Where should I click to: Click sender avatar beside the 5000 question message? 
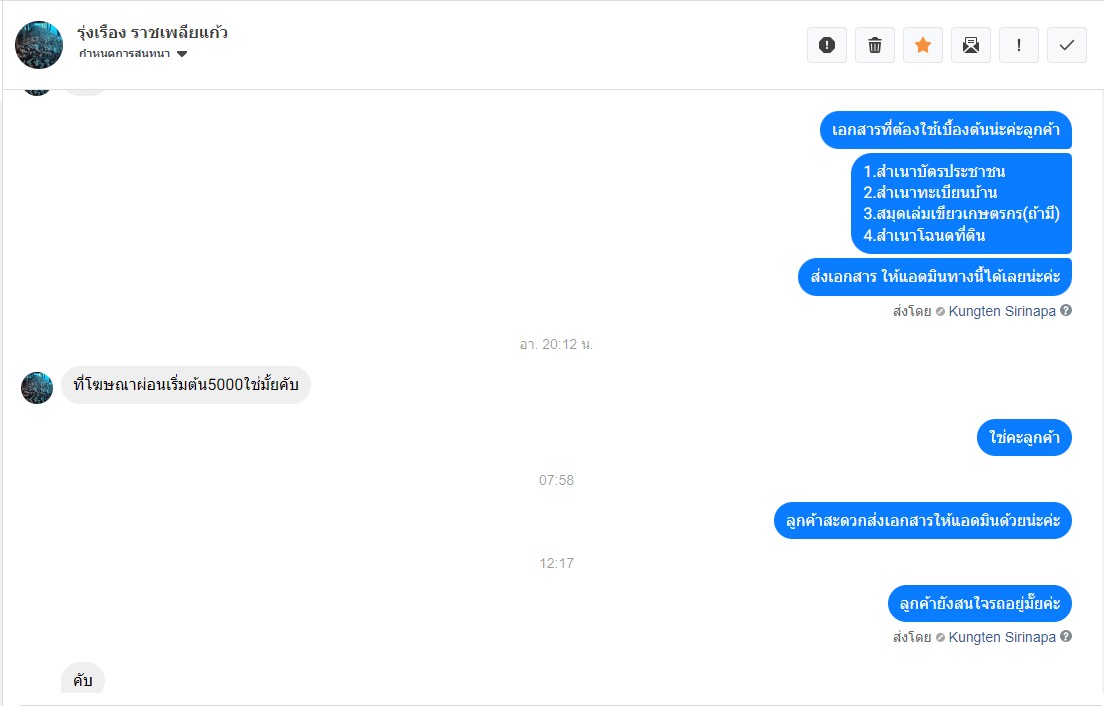pyautogui.click(x=37, y=388)
